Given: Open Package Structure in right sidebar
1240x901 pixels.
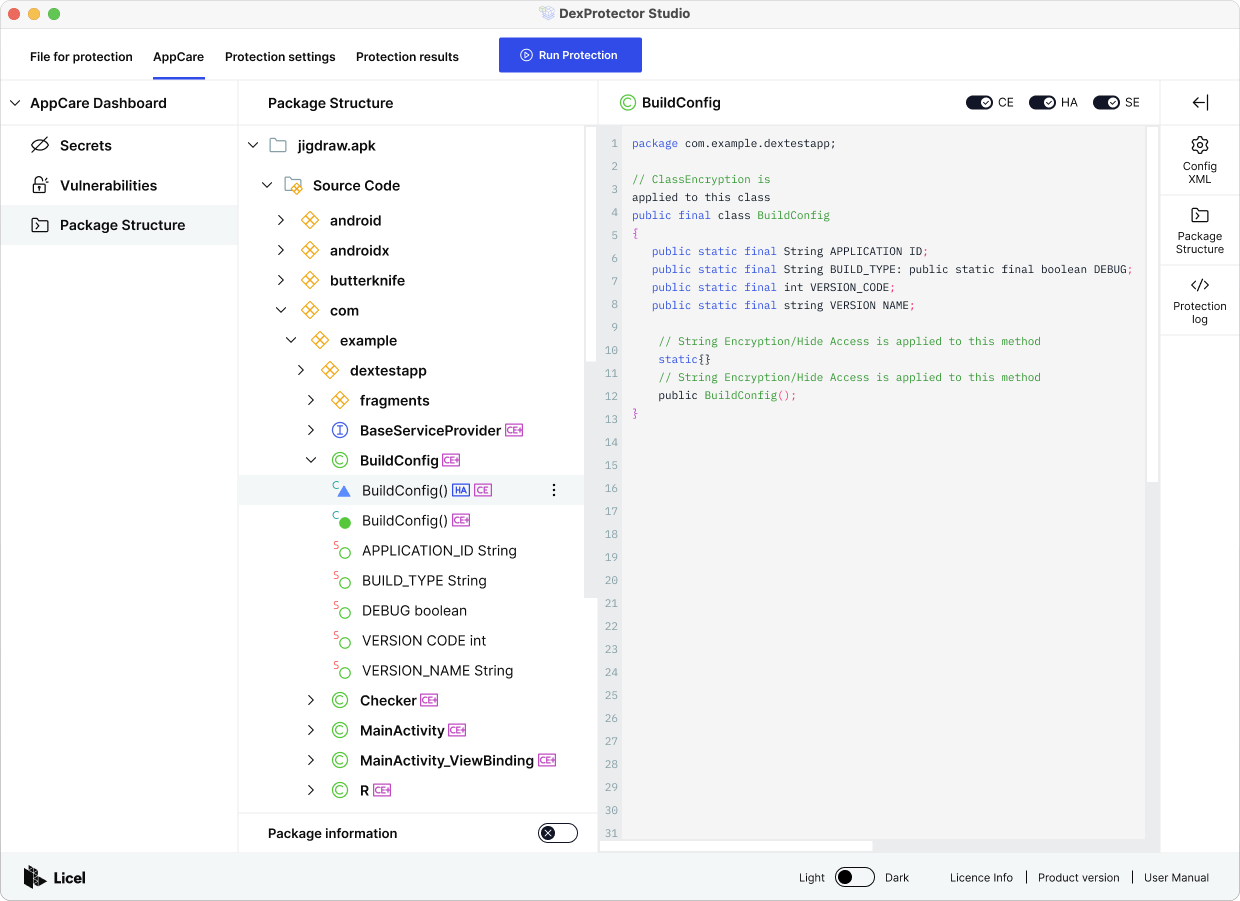Looking at the screenshot, I should point(1200,231).
